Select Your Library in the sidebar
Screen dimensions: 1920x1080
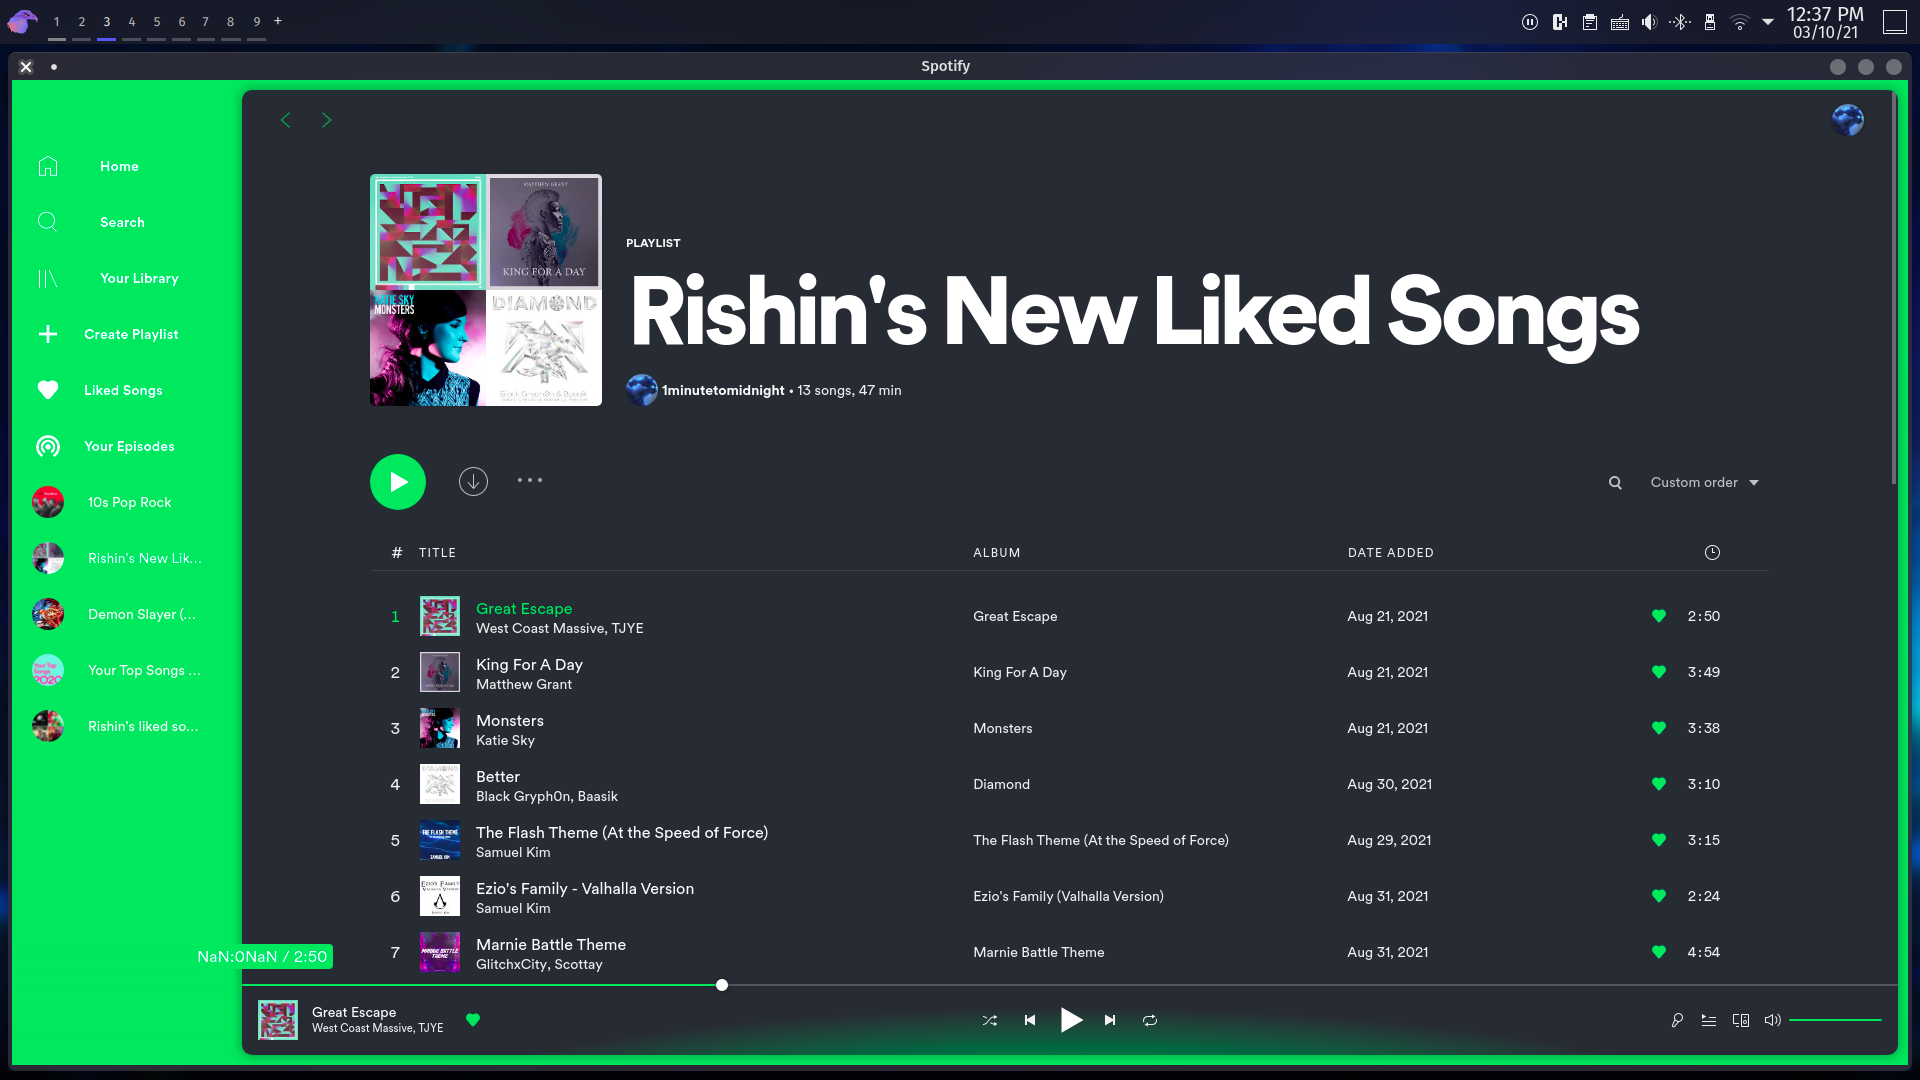pyautogui.click(x=139, y=278)
